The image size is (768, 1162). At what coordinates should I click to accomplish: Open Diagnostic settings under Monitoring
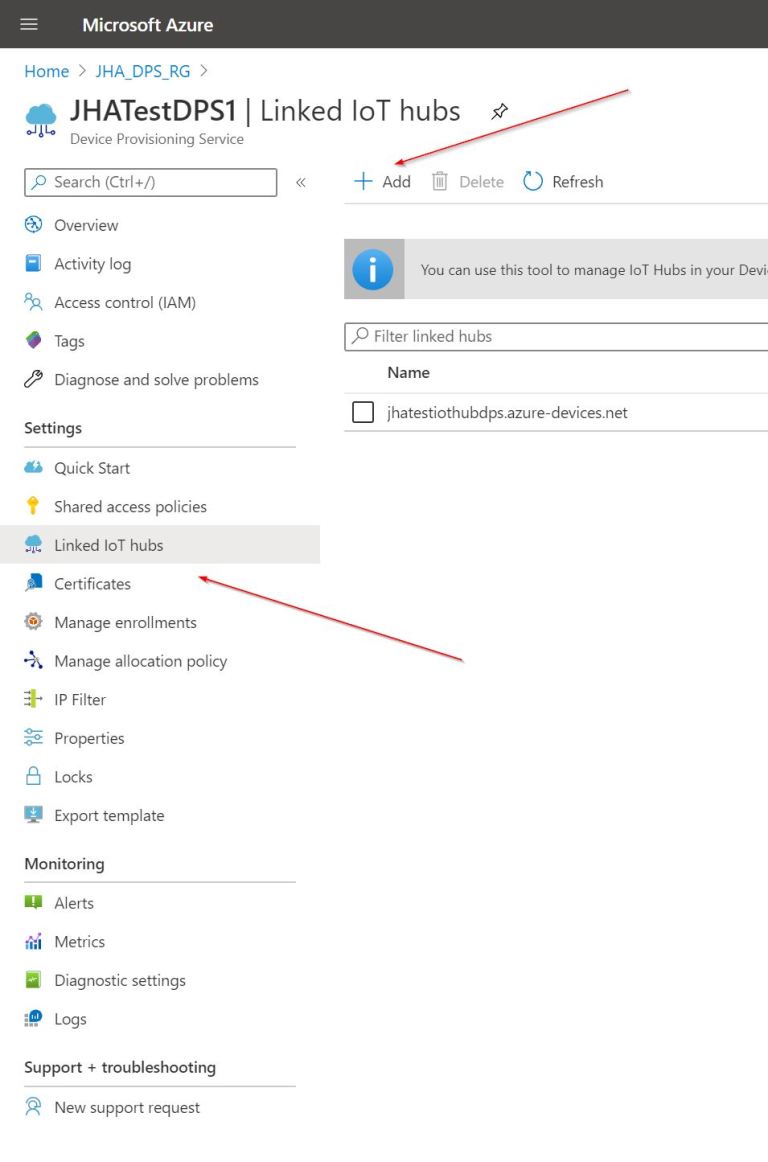coord(120,980)
